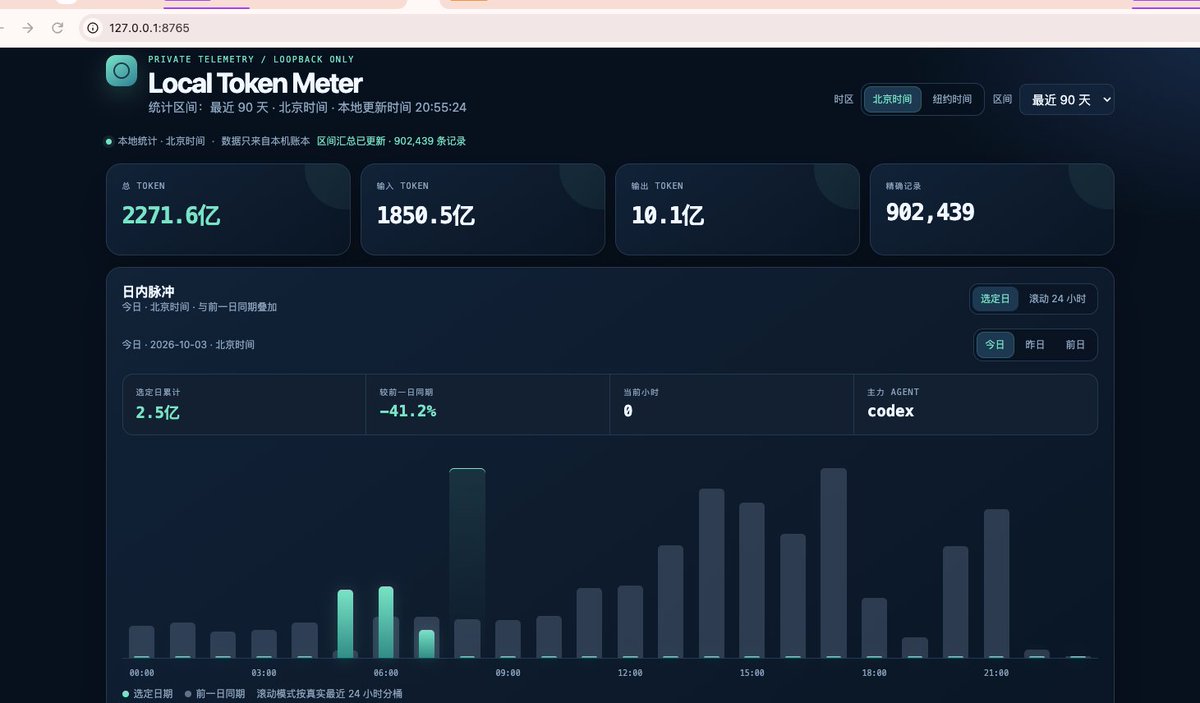1200x703 pixels.
Task: Open site info icon beside the URL
Action: point(93,28)
